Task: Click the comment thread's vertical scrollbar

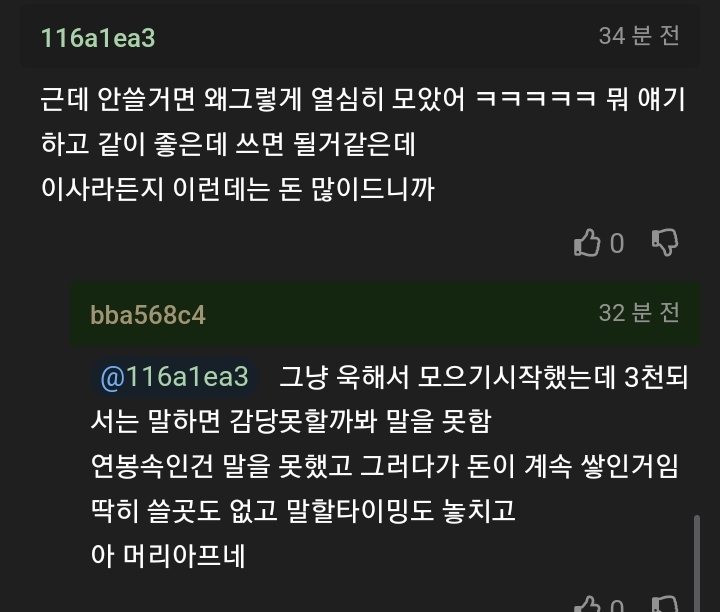Action: point(697,560)
